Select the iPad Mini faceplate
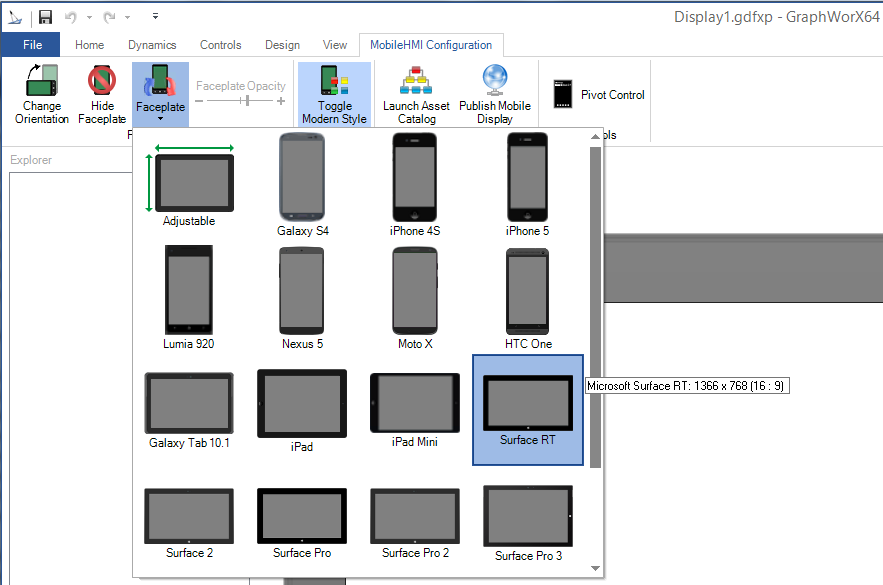 (x=415, y=405)
